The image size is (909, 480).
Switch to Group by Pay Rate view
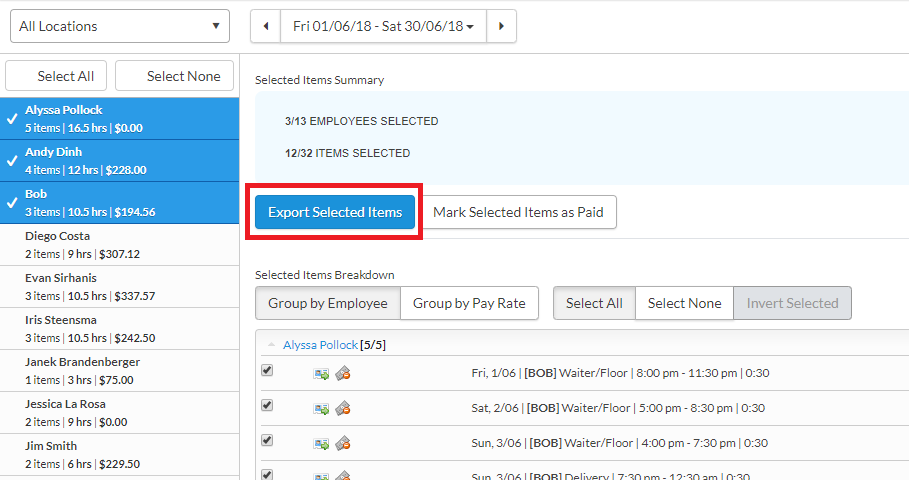click(469, 303)
